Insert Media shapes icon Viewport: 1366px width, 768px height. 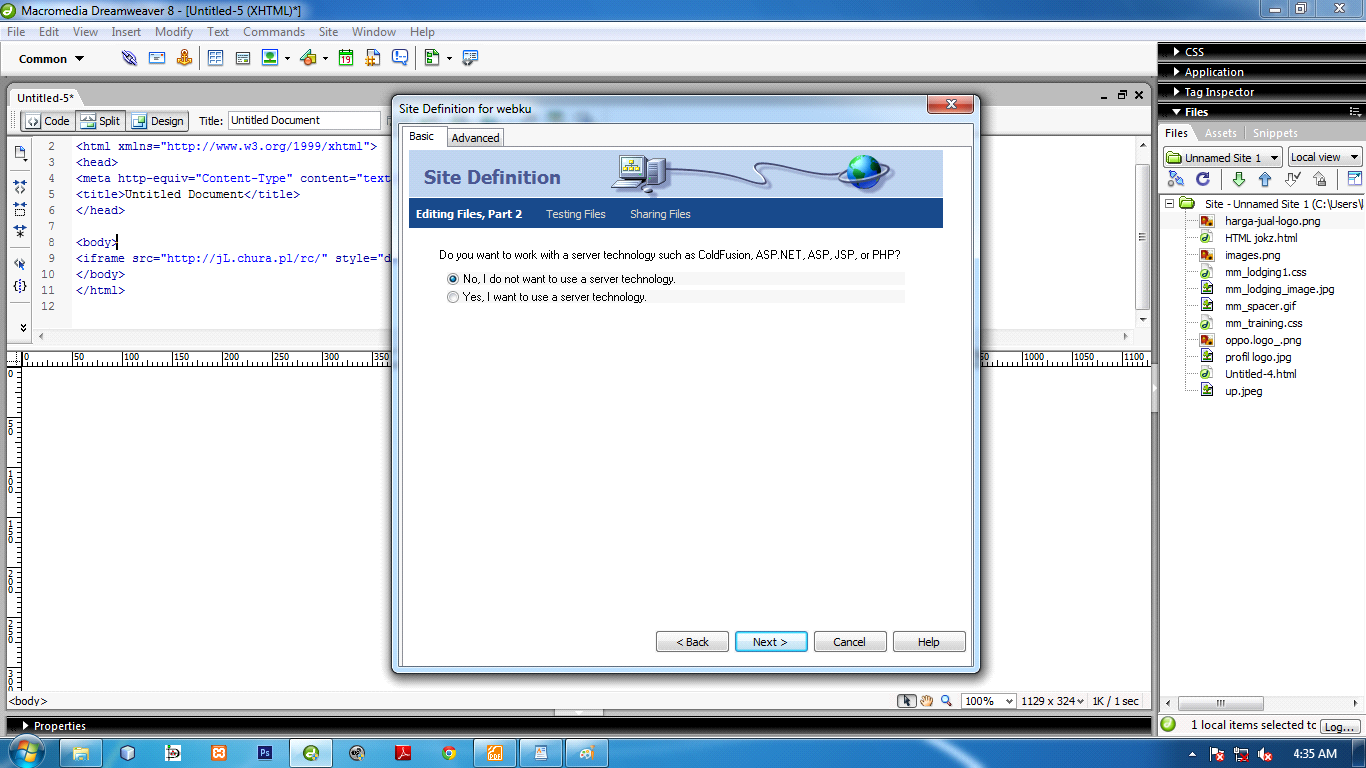pos(308,58)
